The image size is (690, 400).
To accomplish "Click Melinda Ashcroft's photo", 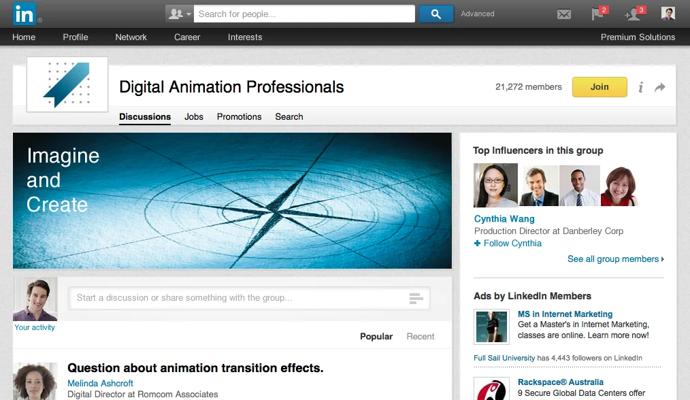I will tap(35, 381).
